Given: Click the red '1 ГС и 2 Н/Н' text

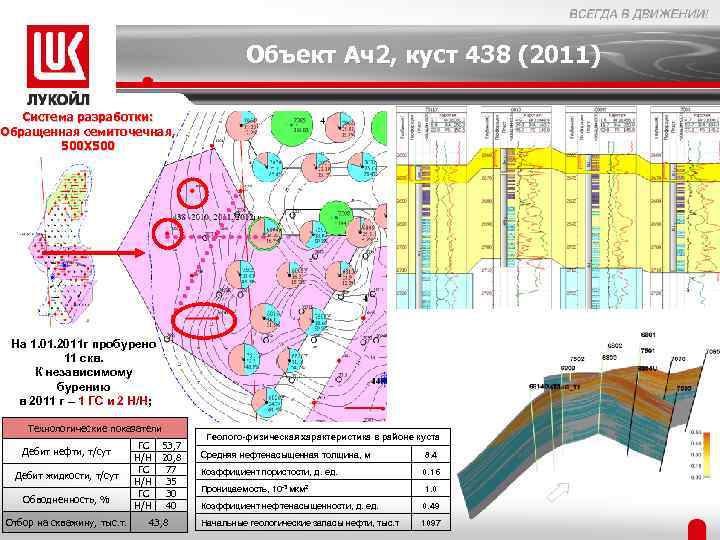Looking at the screenshot, I should [x=114, y=401].
